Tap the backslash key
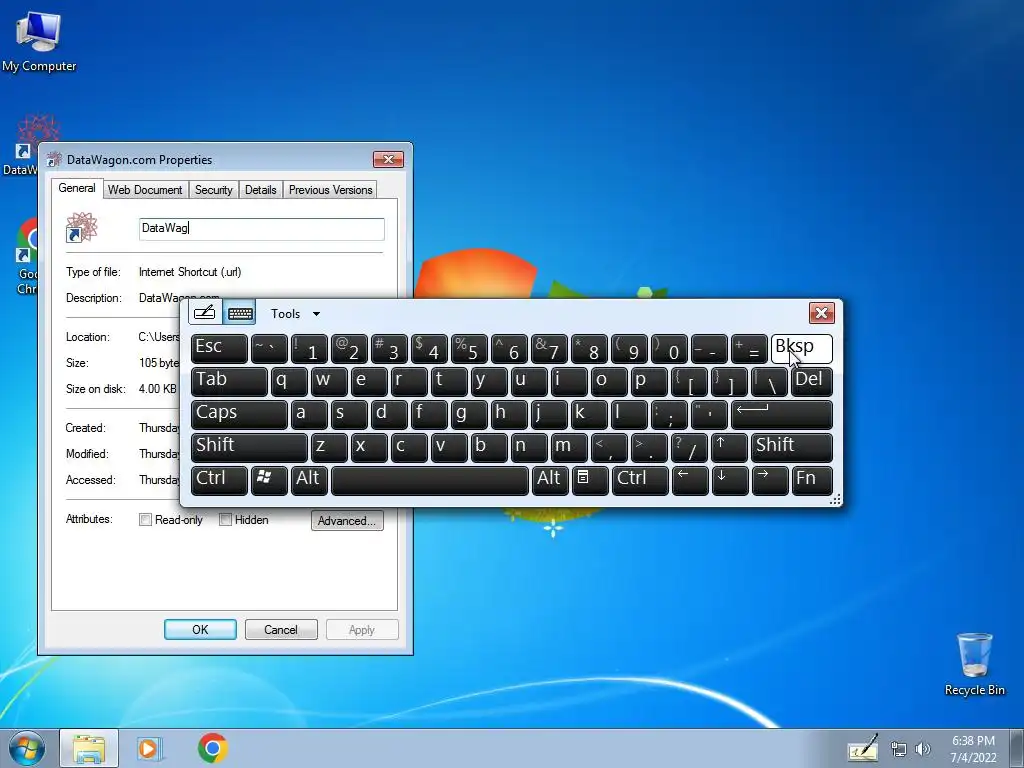 pos(769,381)
